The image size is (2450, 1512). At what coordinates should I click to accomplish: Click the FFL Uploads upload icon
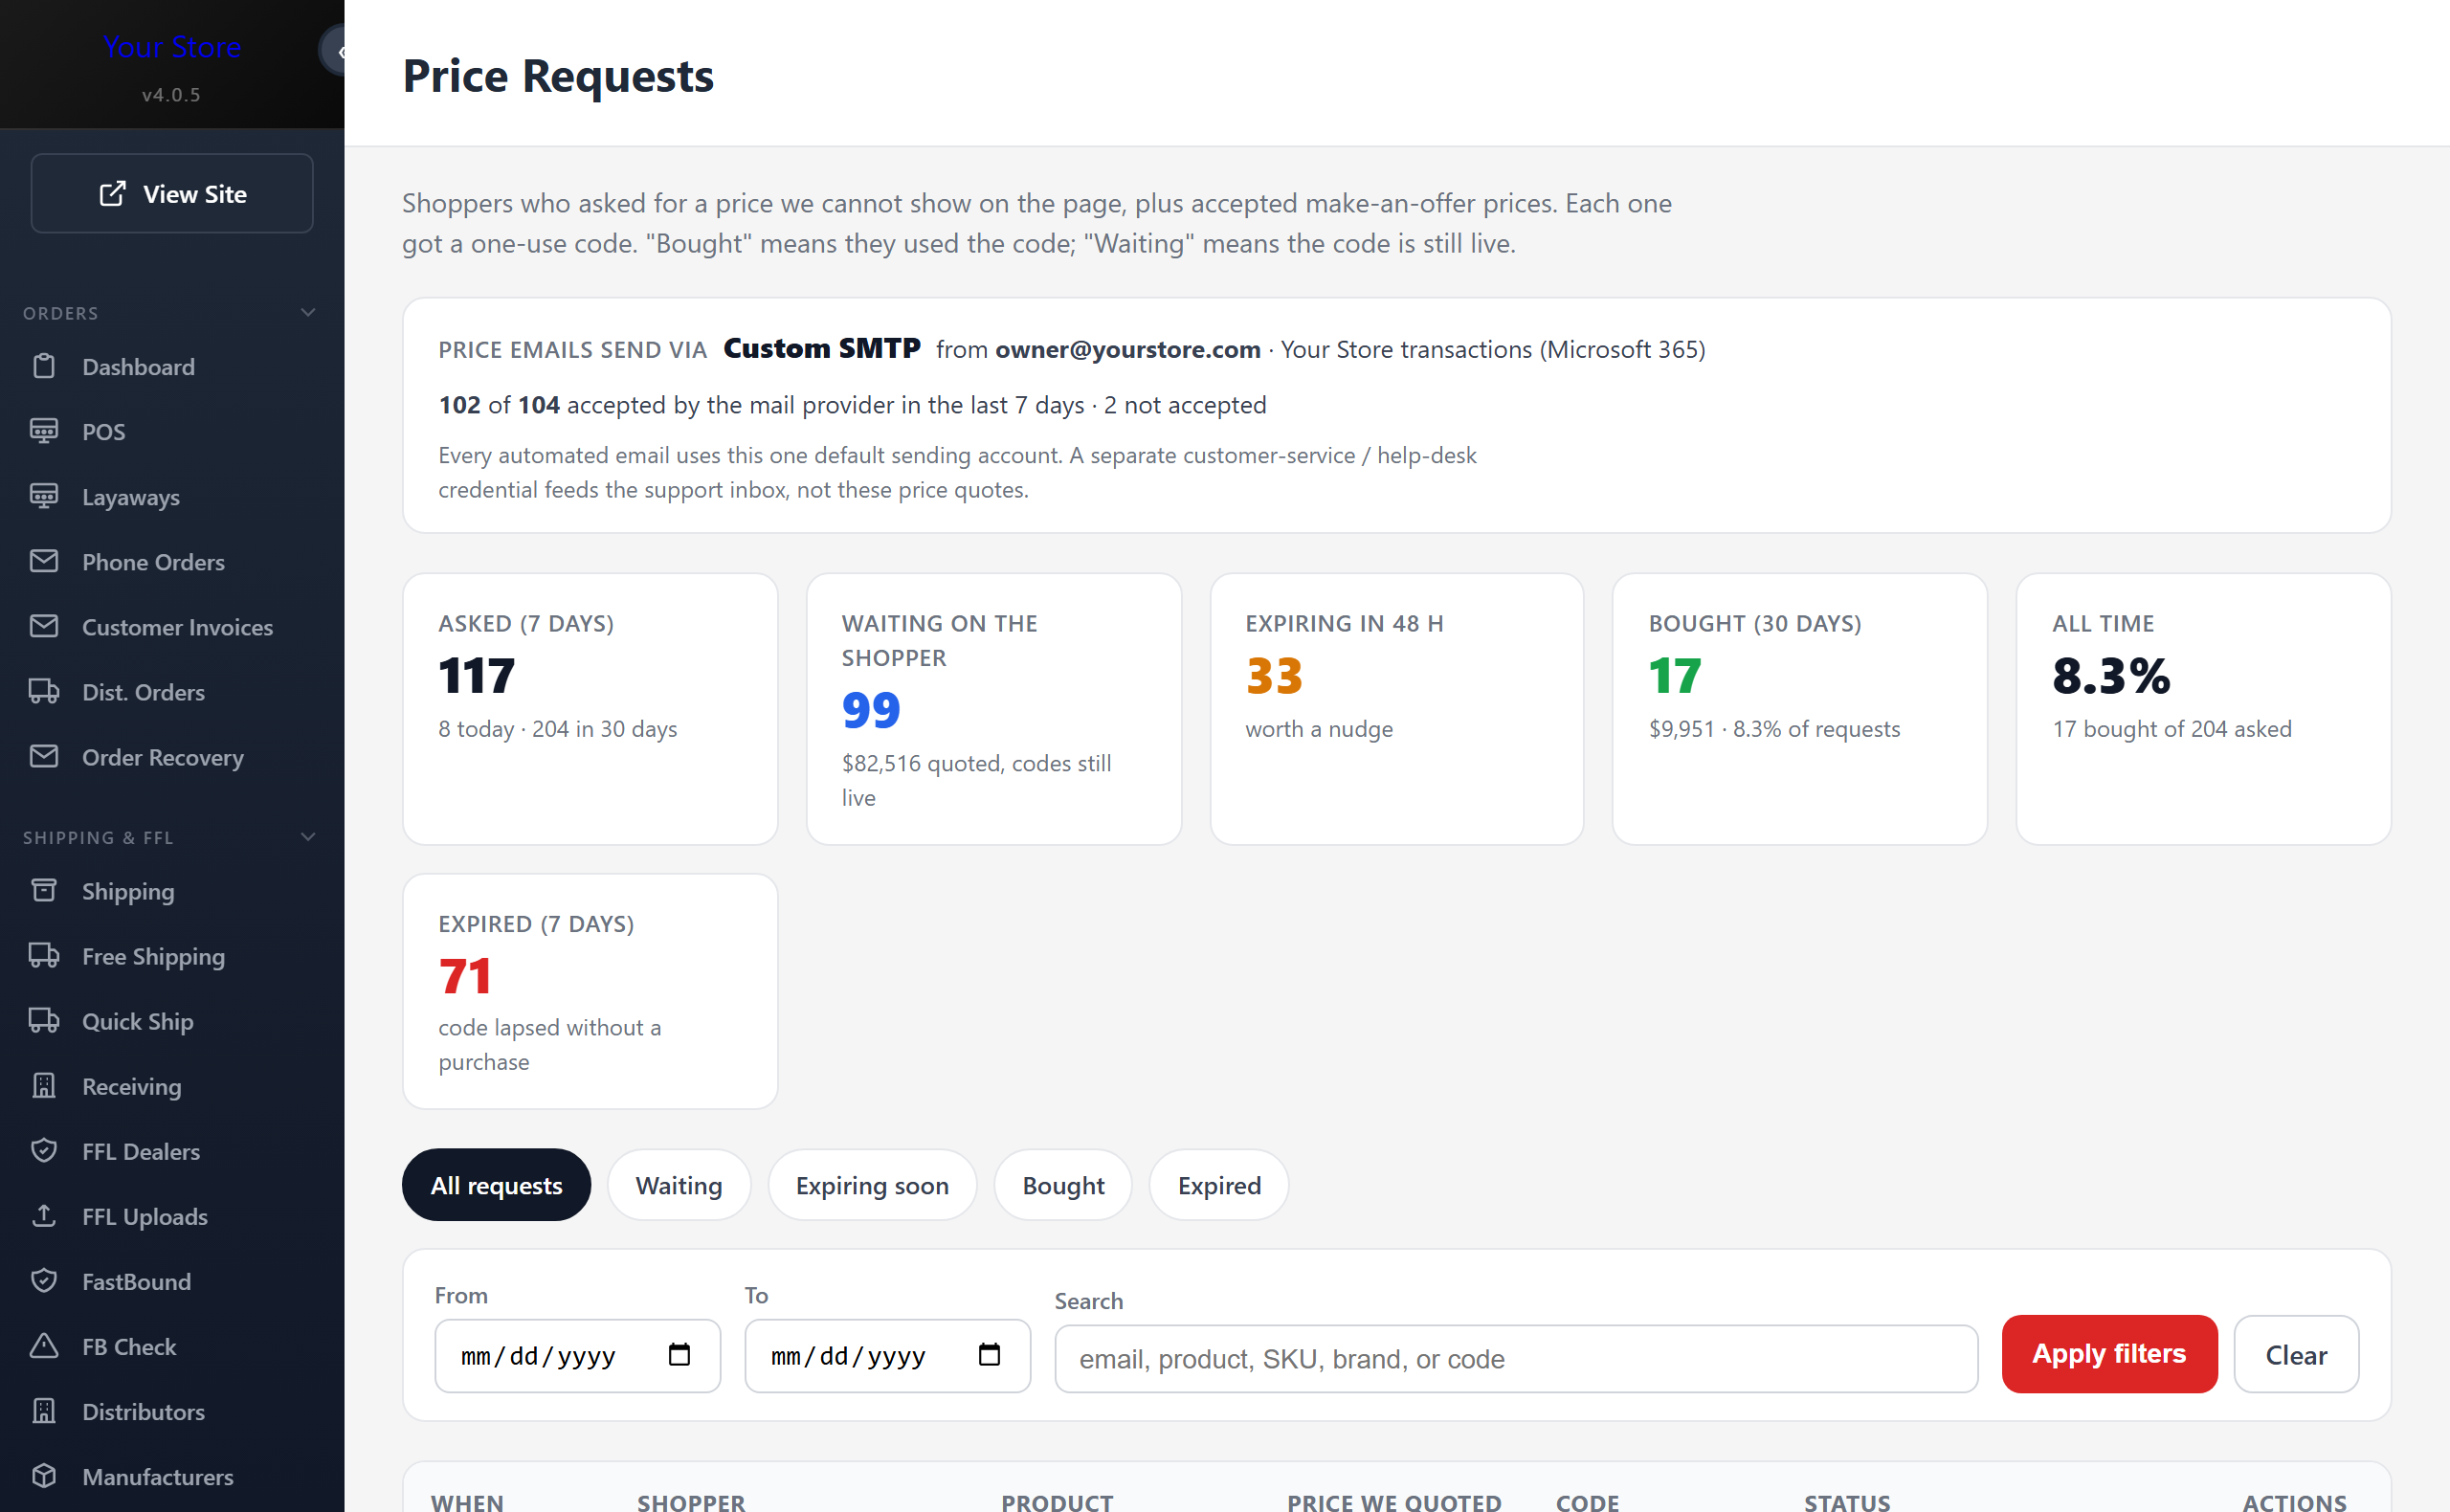(44, 1216)
